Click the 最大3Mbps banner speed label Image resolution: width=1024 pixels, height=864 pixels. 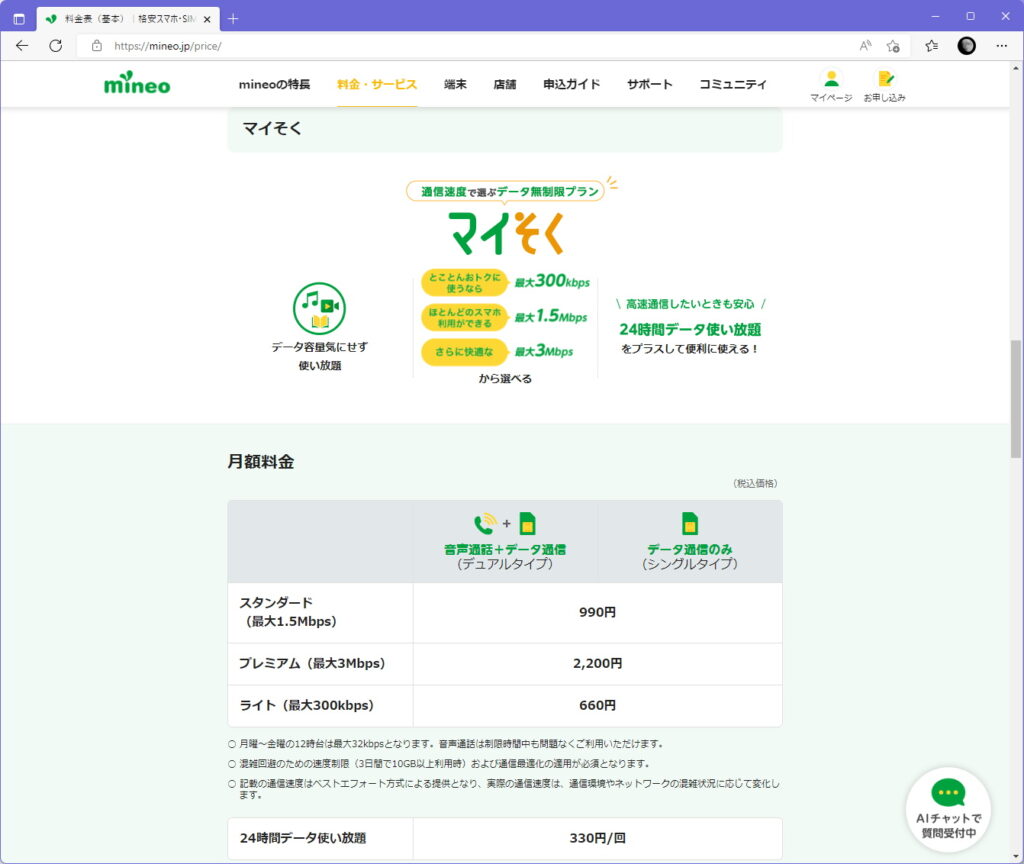543,351
